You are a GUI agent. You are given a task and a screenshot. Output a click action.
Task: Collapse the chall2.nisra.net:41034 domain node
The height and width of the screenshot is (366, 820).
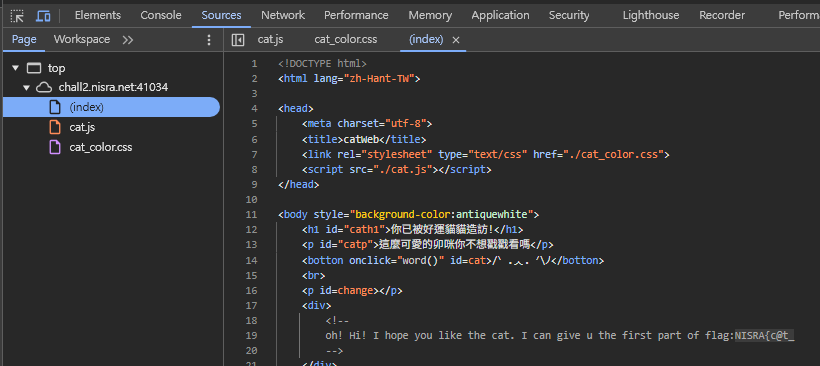(27, 88)
